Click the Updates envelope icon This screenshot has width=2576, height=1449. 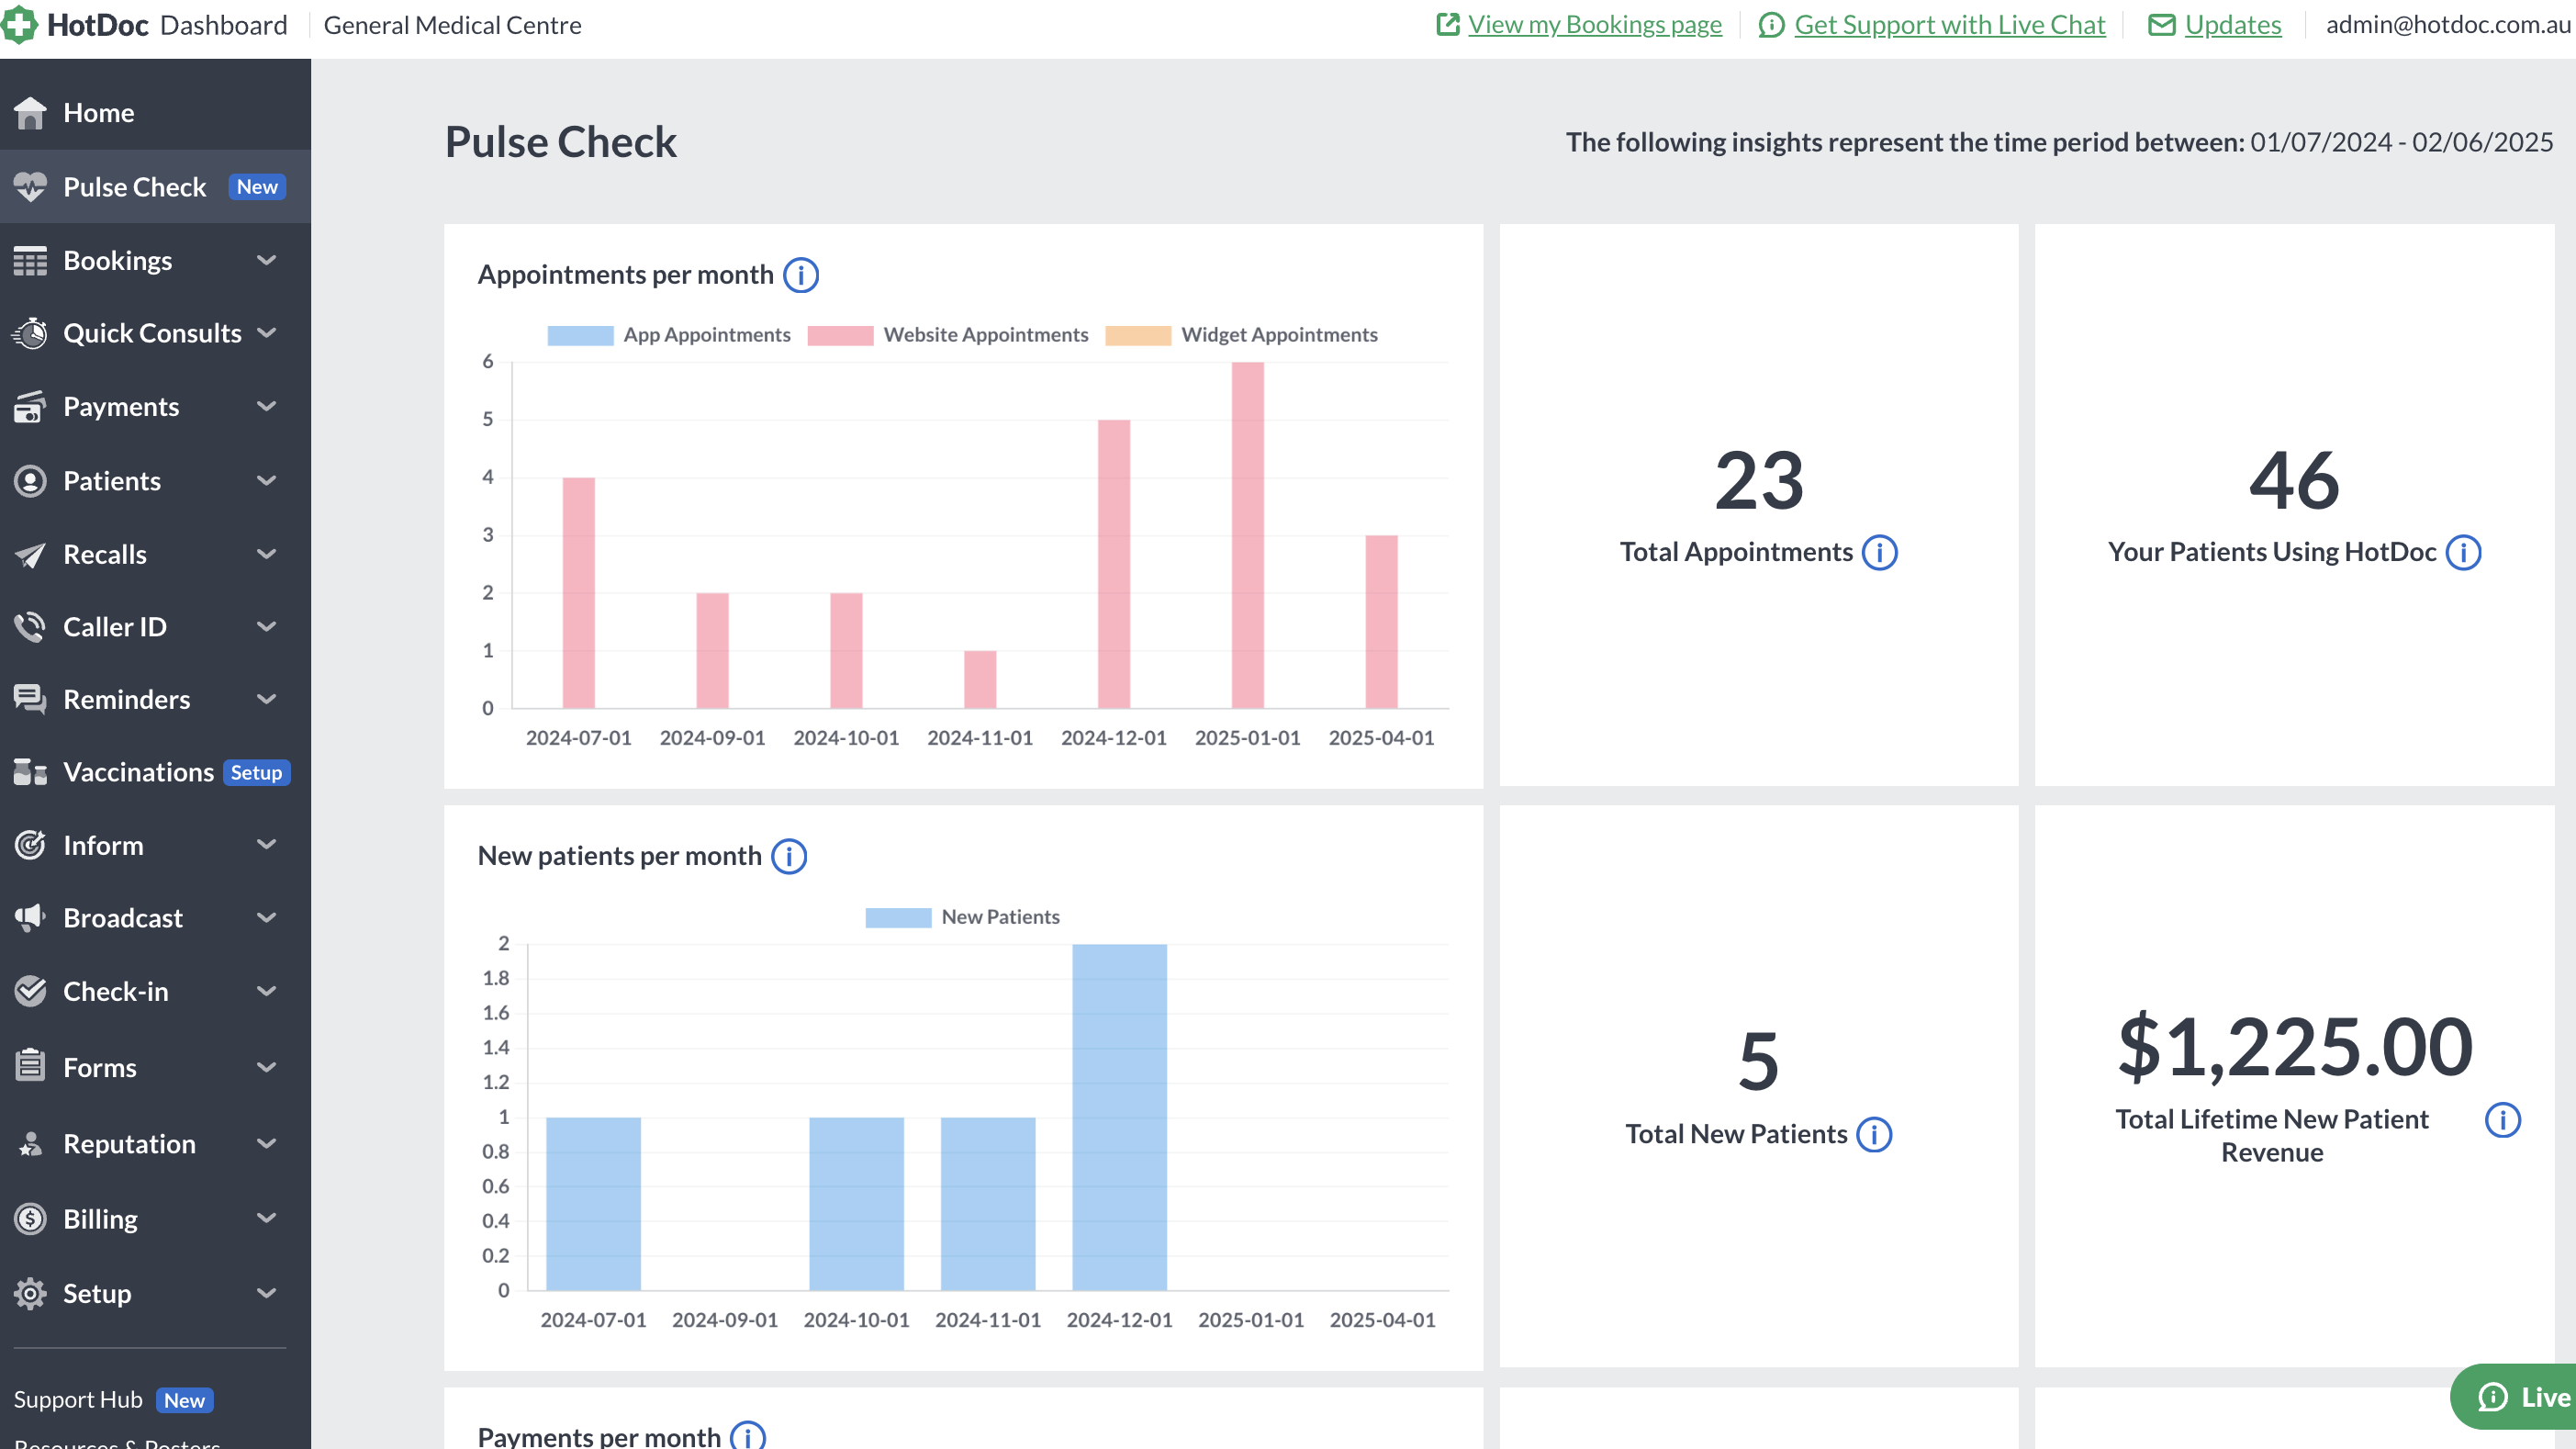click(2161, 25)
